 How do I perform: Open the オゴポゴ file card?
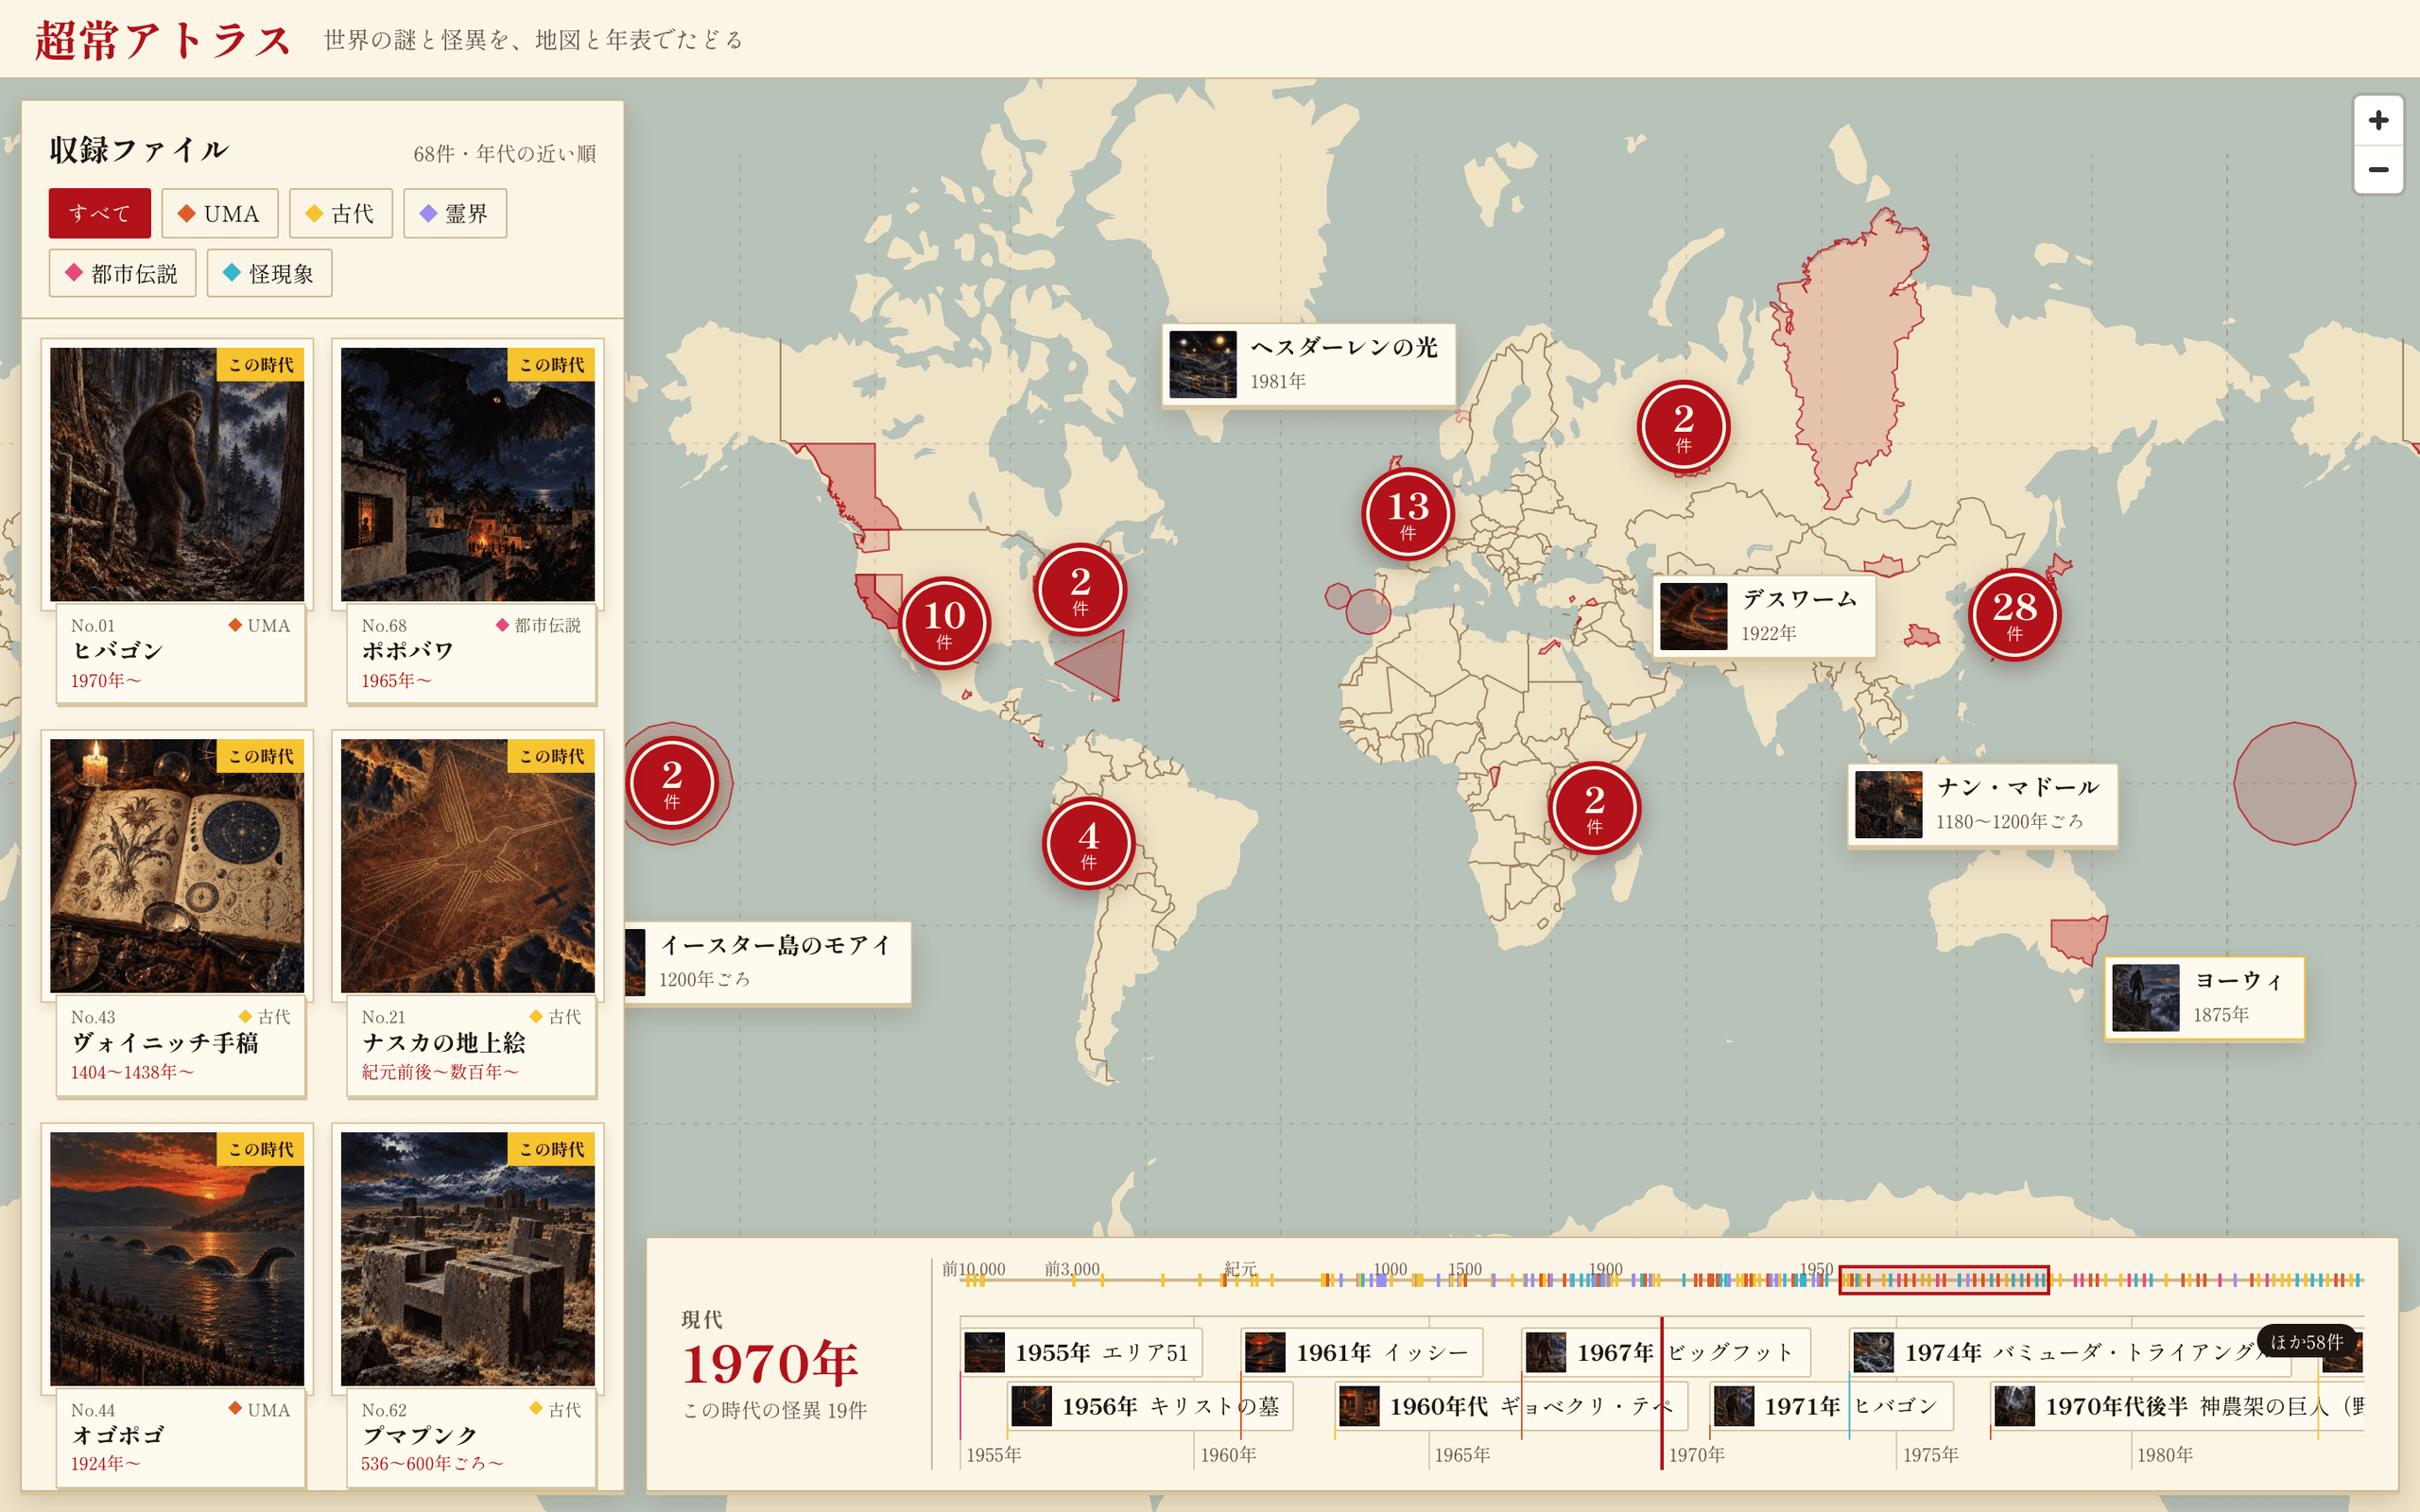(178, 1306)
